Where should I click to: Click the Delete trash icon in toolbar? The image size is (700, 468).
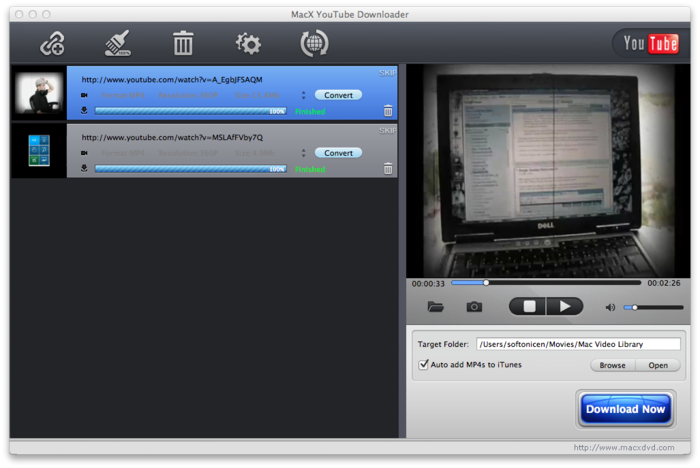tap(183, 44)
